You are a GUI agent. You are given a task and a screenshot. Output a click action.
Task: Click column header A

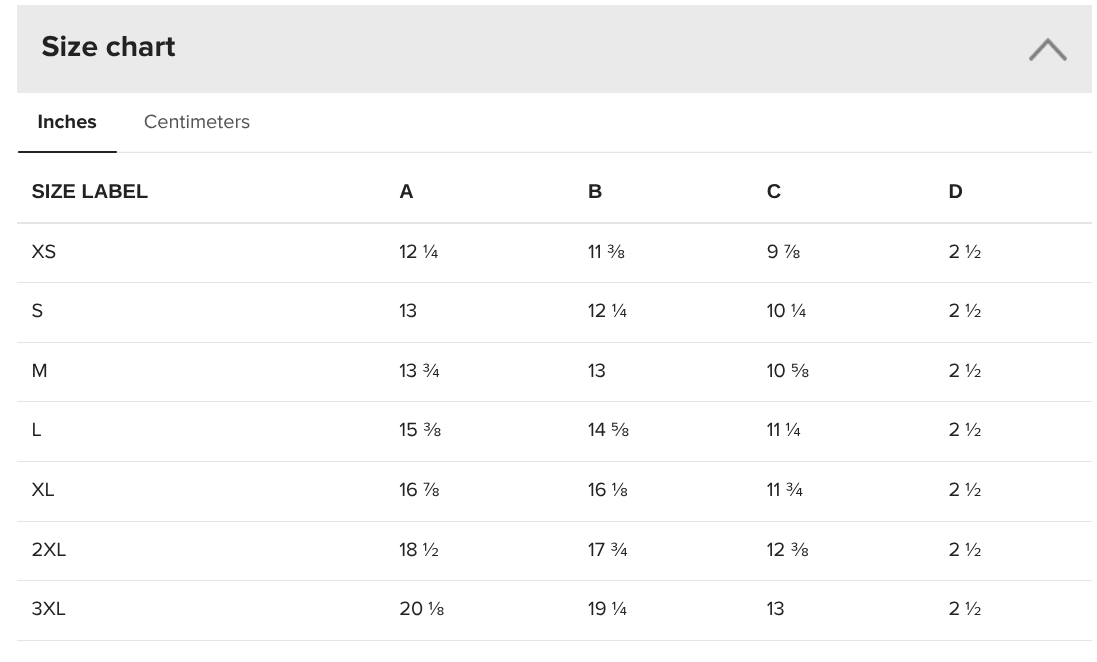click(x=406, y=192)
